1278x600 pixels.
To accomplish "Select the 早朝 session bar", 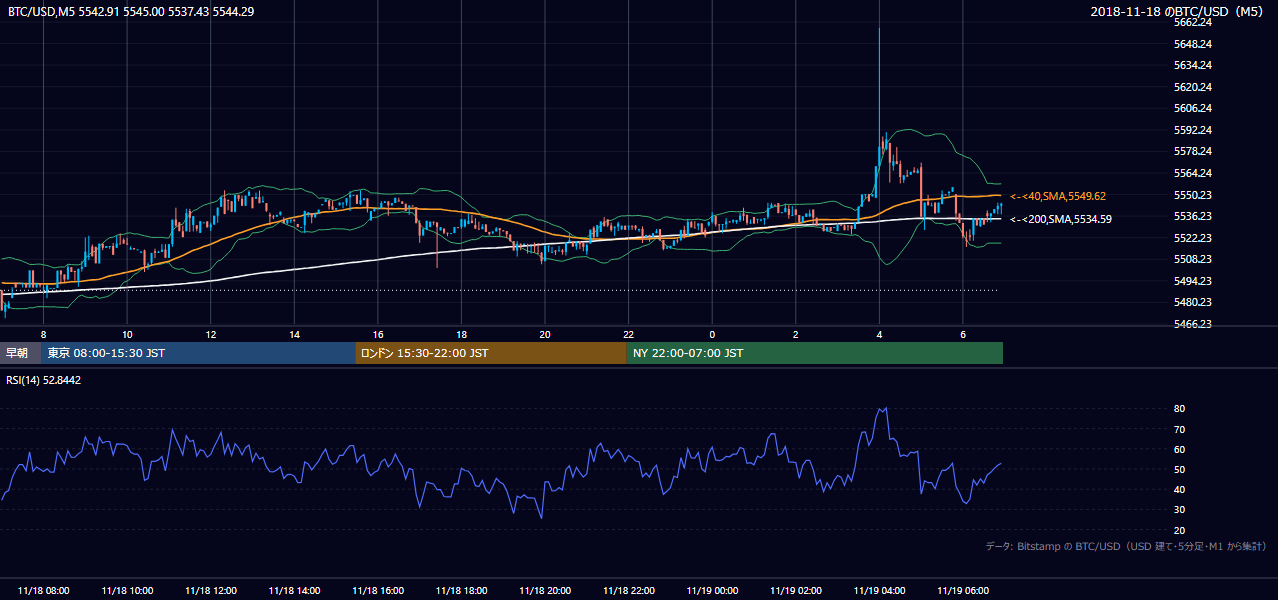I will [21, 353].
